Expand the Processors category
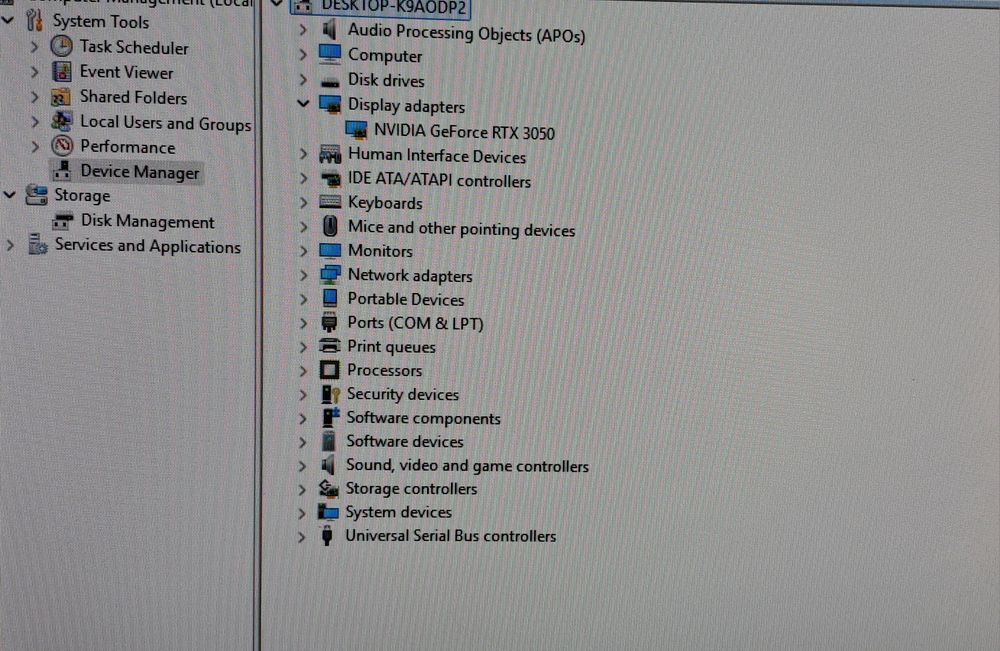 point(303,370)
